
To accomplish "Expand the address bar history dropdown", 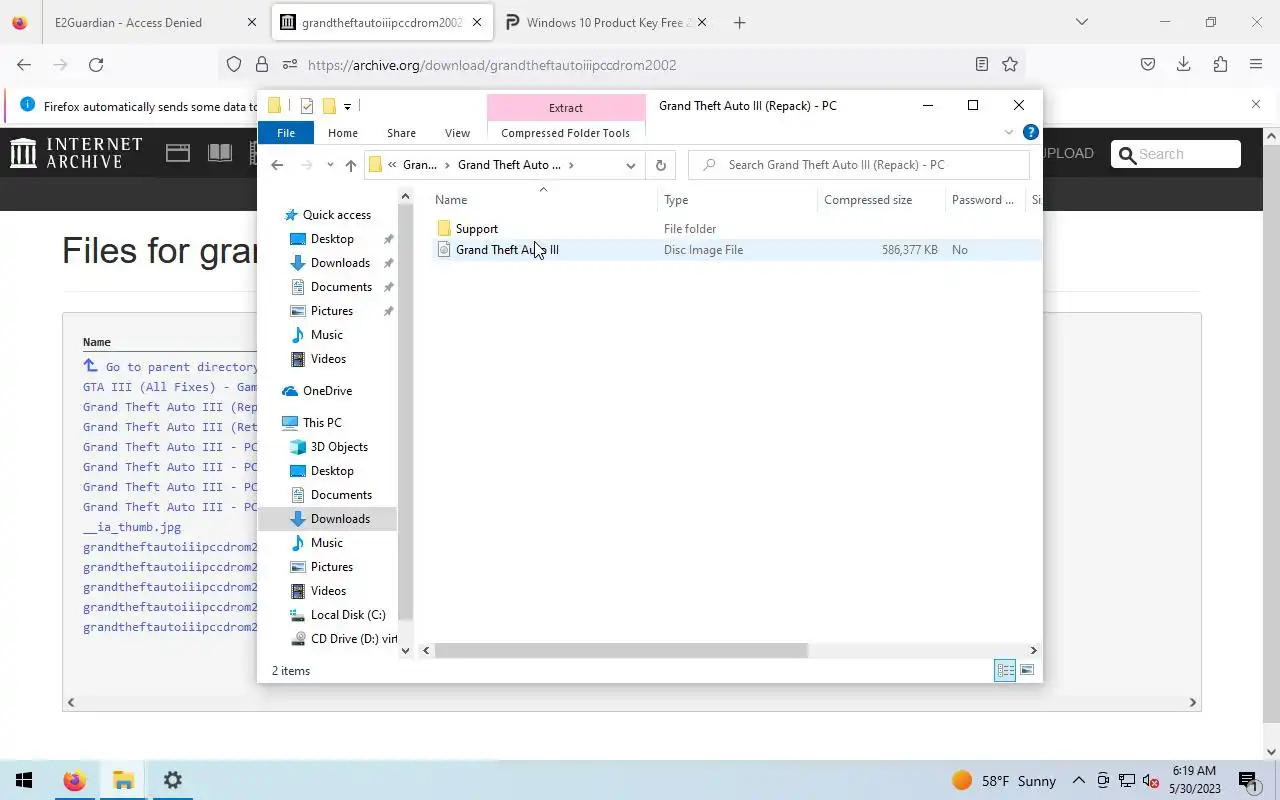I will 631,165.
